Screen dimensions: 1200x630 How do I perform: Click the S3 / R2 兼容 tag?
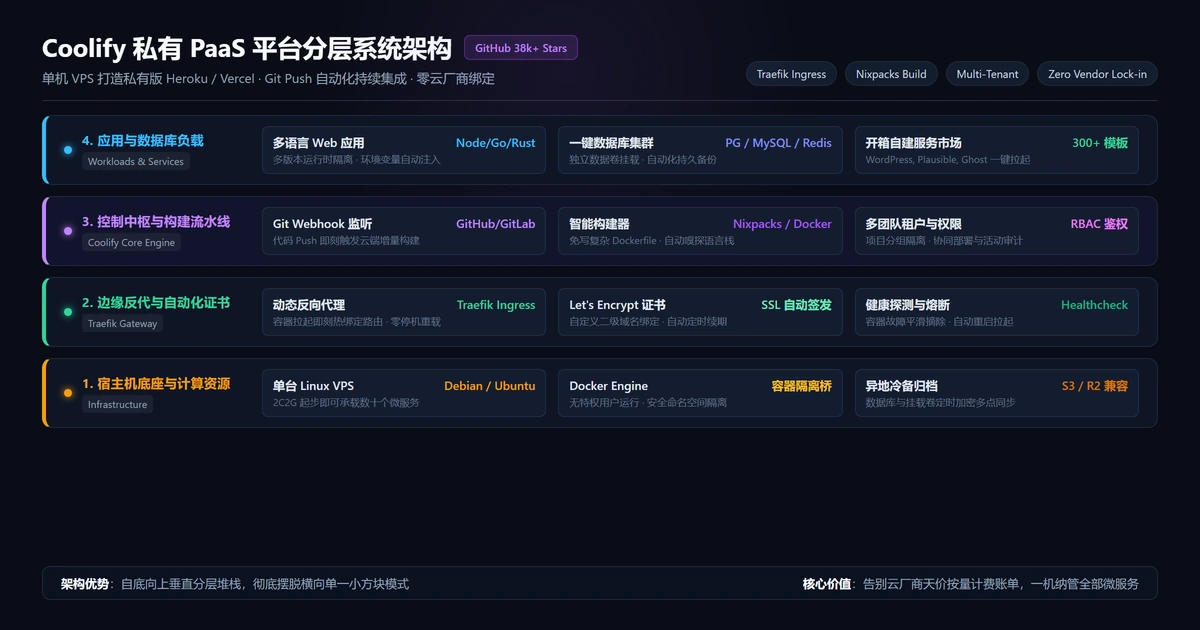coord(1095,386)
